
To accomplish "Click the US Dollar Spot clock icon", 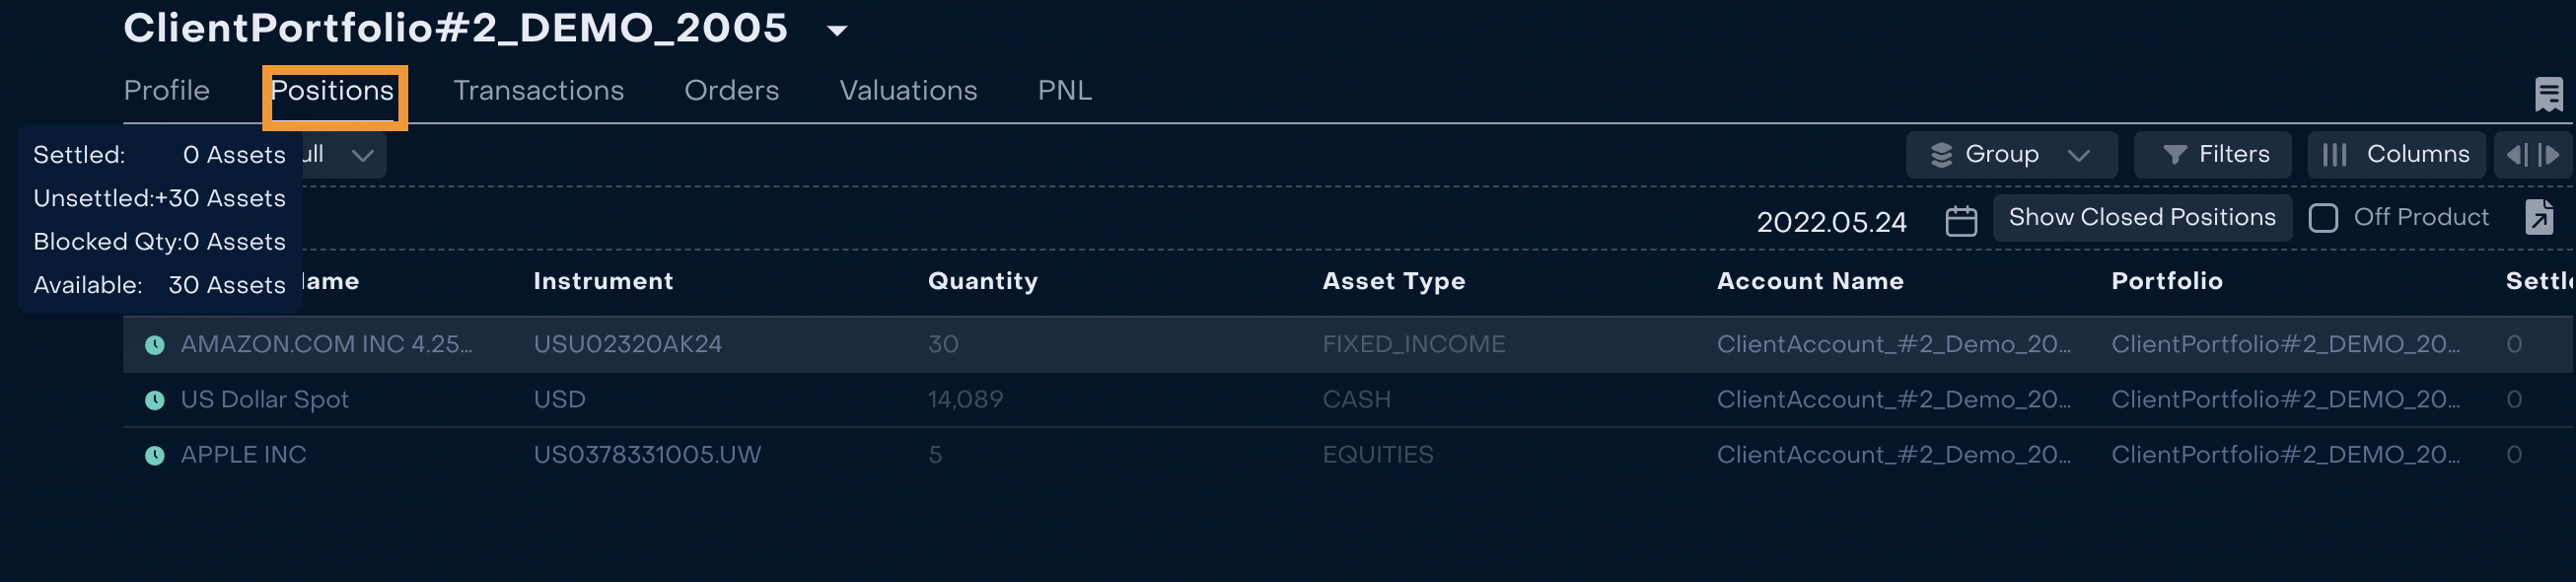I will pyautogui.click(x=155, y=400).
